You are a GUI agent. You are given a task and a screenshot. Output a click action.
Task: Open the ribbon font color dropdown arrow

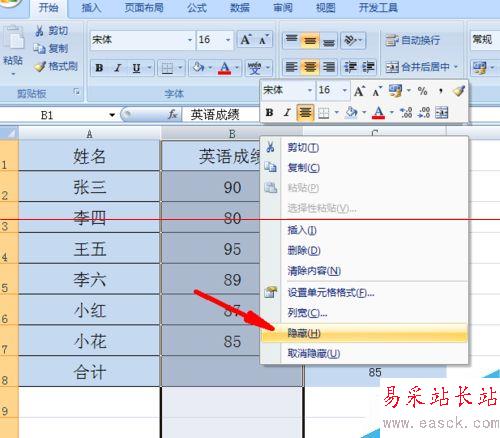pyautogui.click(x=237, y=68)
